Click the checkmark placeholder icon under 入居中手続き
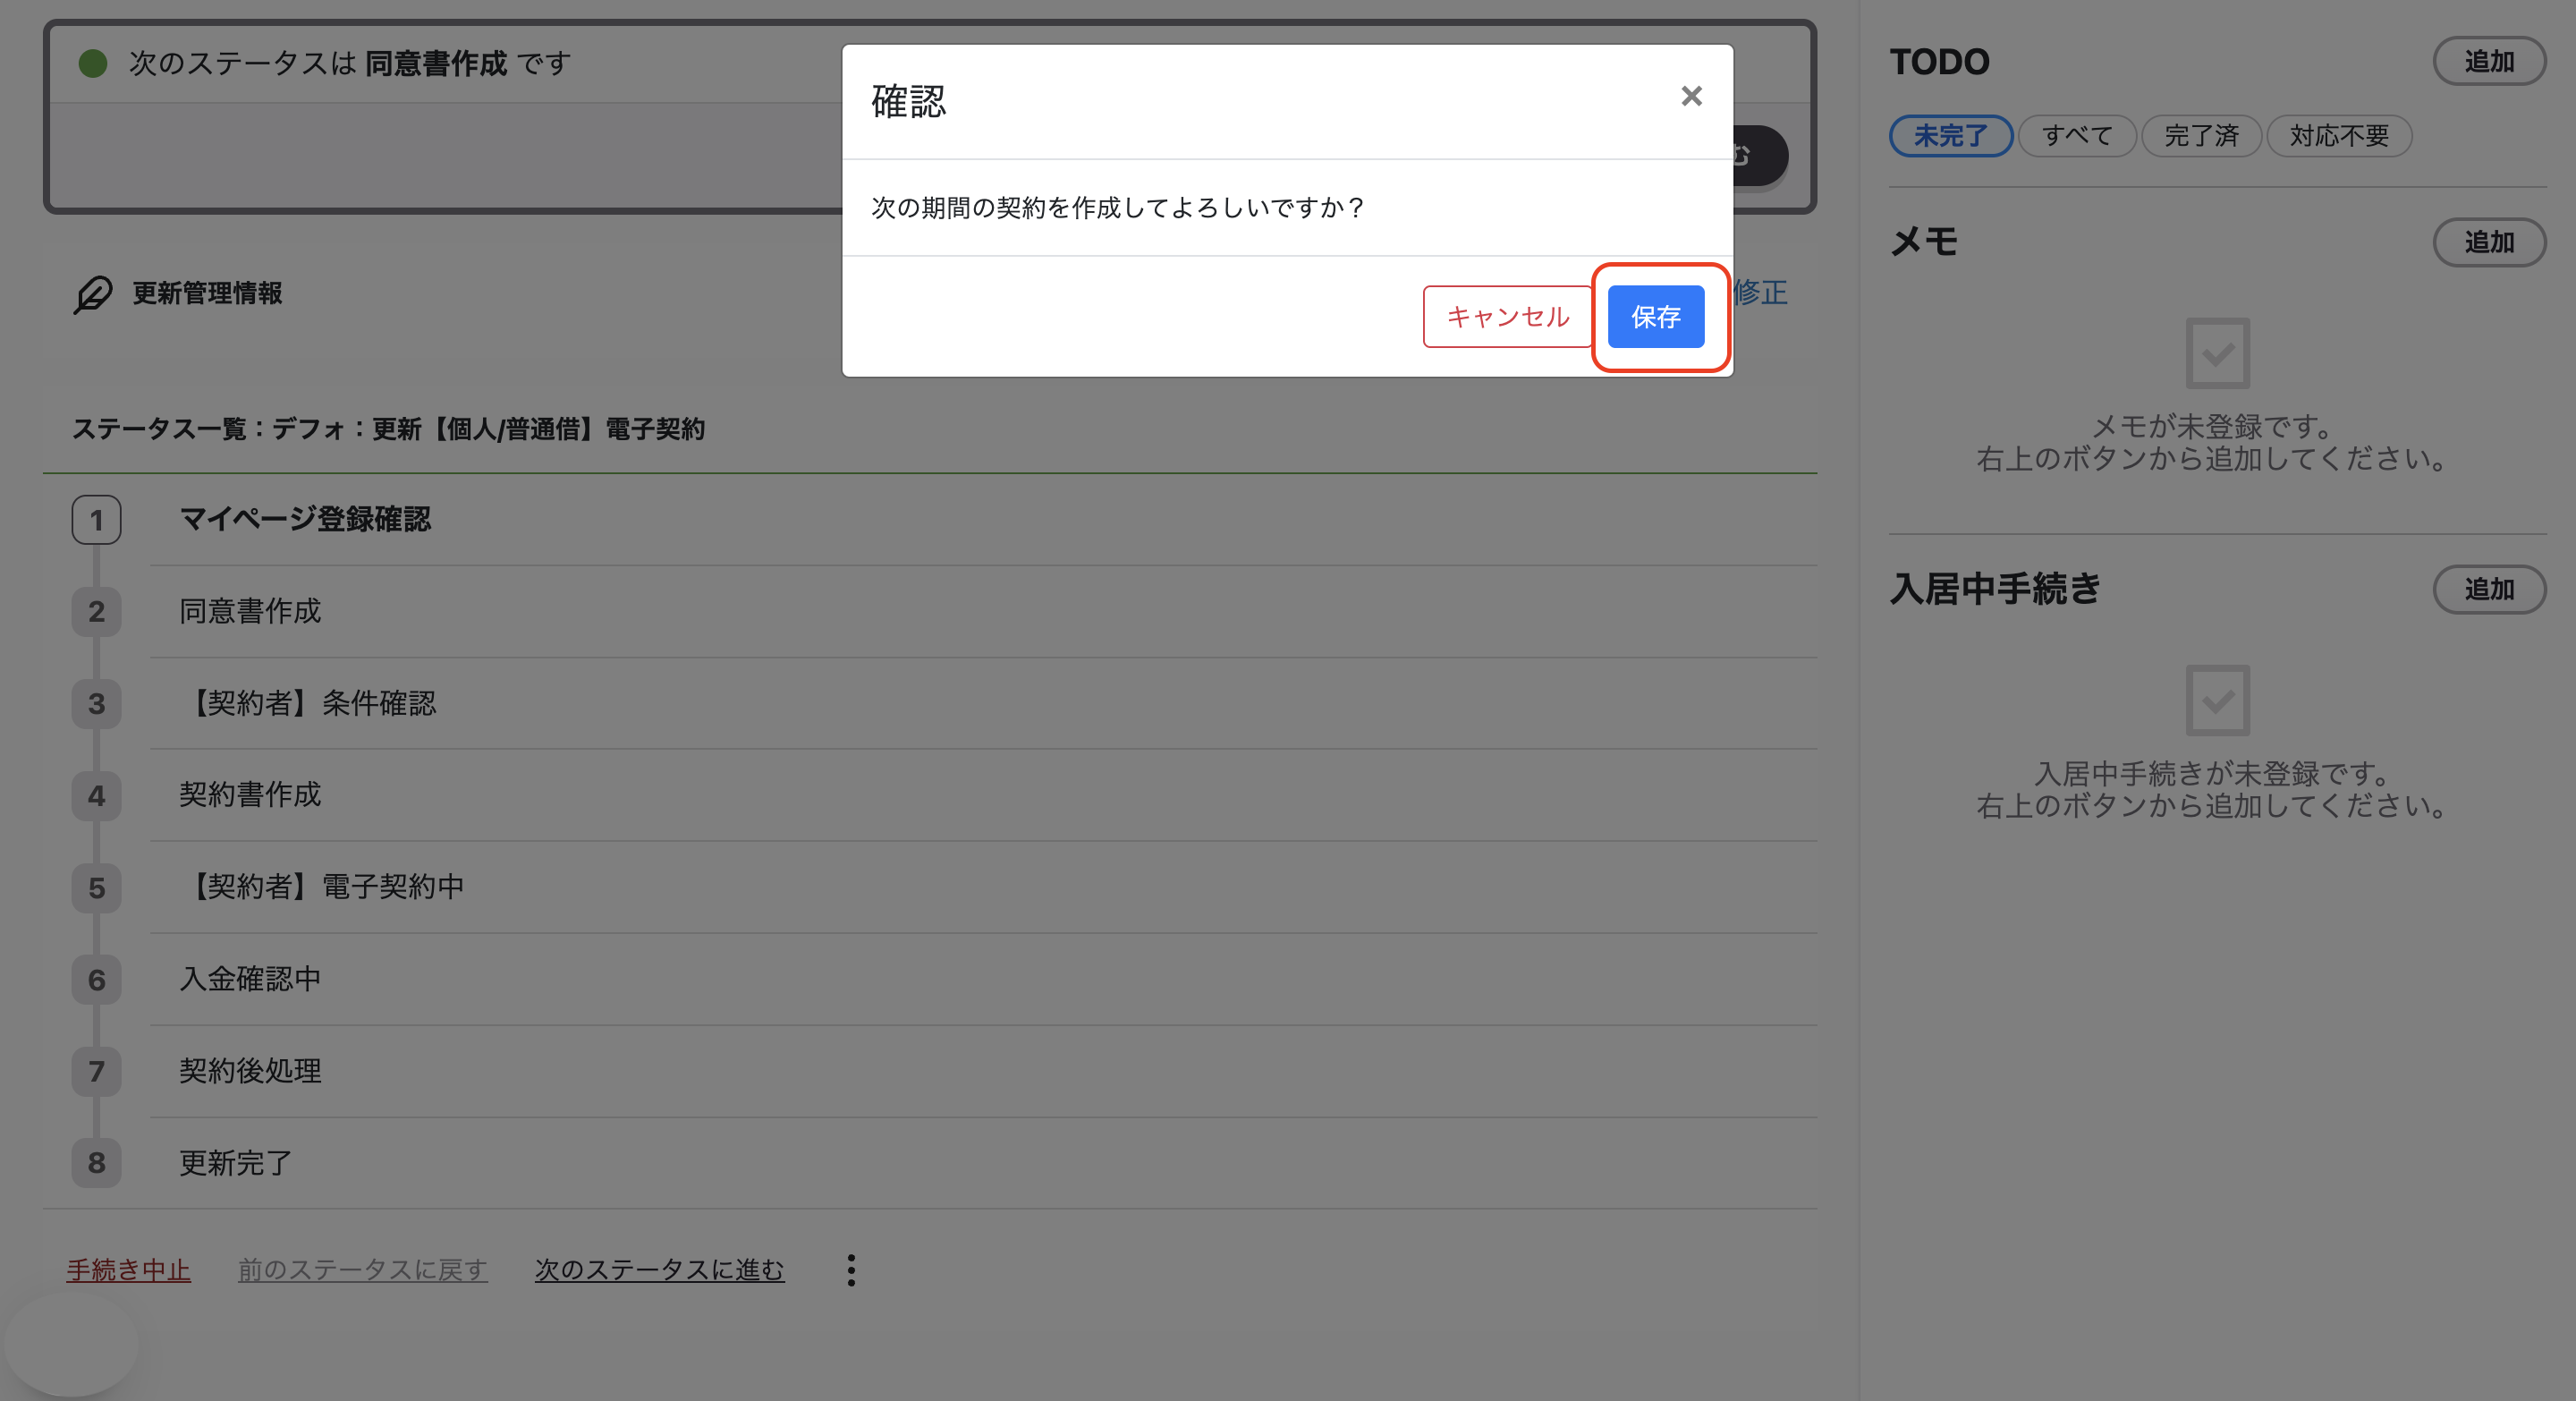This screenshot has width=2576, height=1401. pos(2217,700)
